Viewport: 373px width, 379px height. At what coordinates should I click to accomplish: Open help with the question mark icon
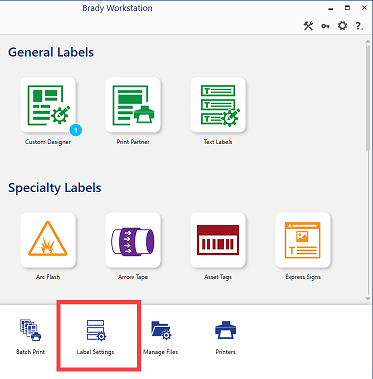coord(359,26)
